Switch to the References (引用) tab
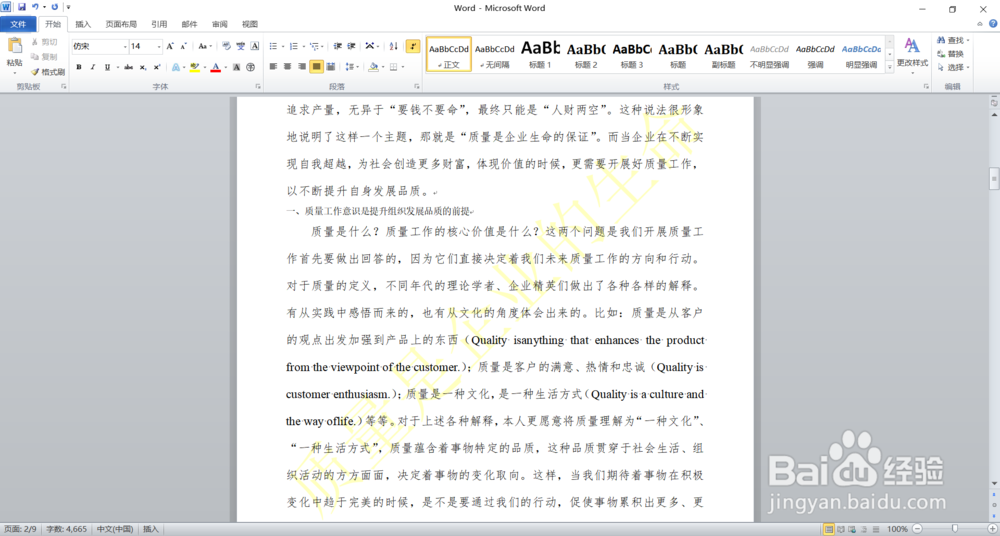This screenshot has height=536, width=1000. 159,24
